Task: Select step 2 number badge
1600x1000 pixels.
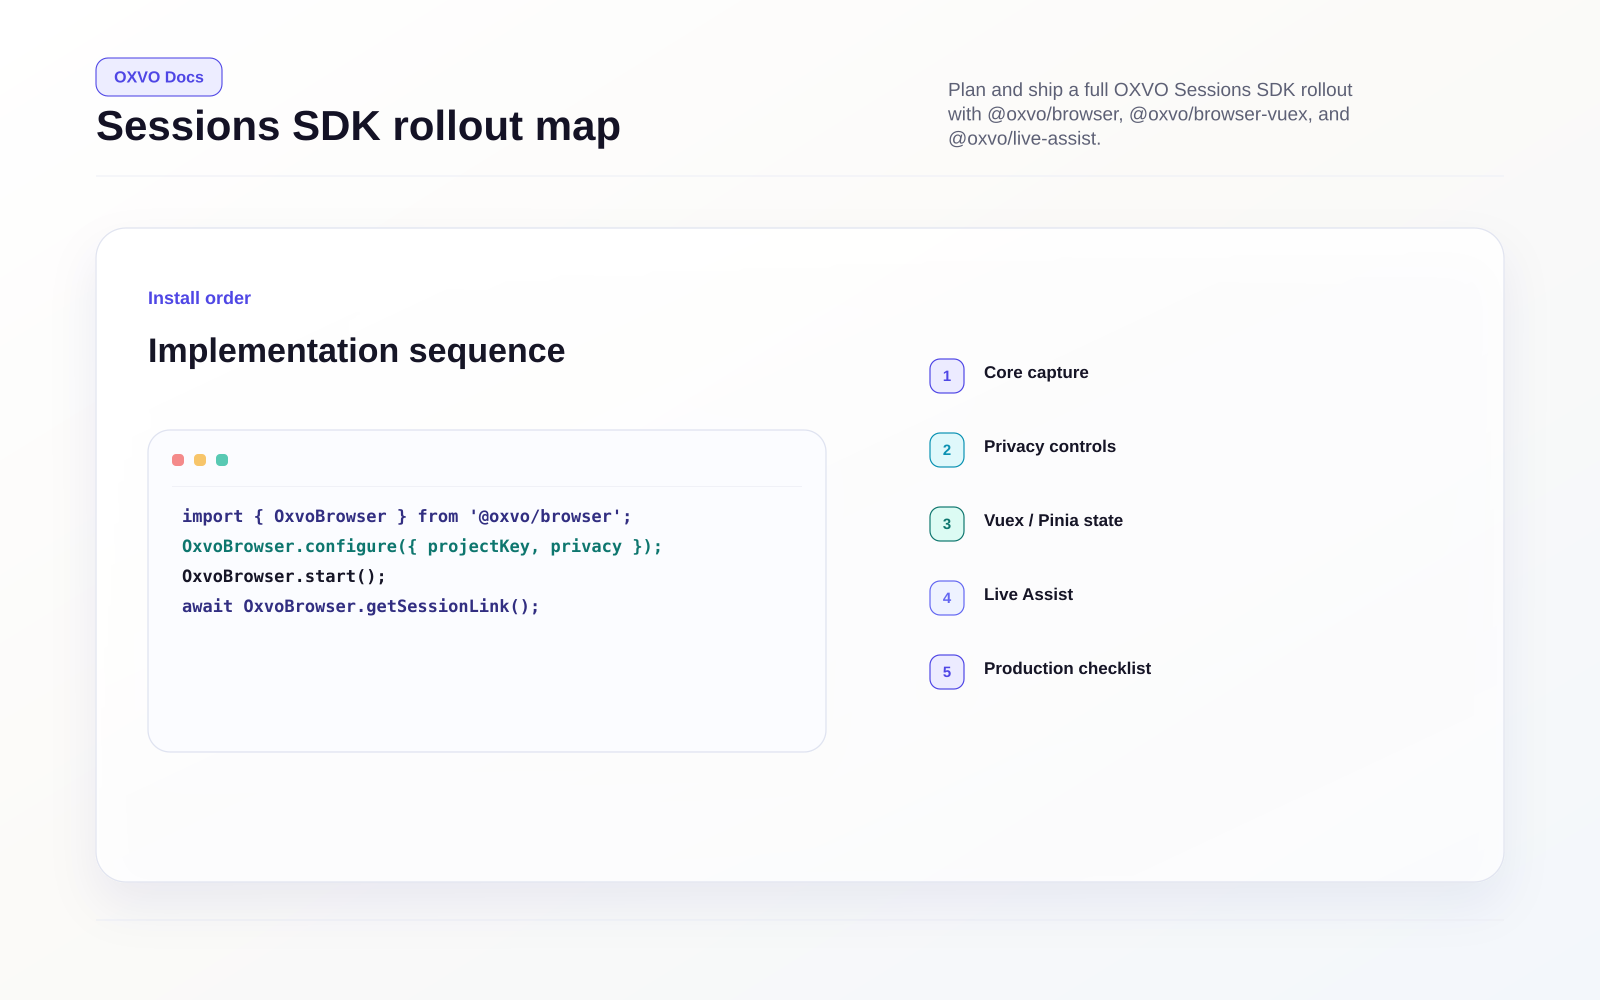Action: 947,450
